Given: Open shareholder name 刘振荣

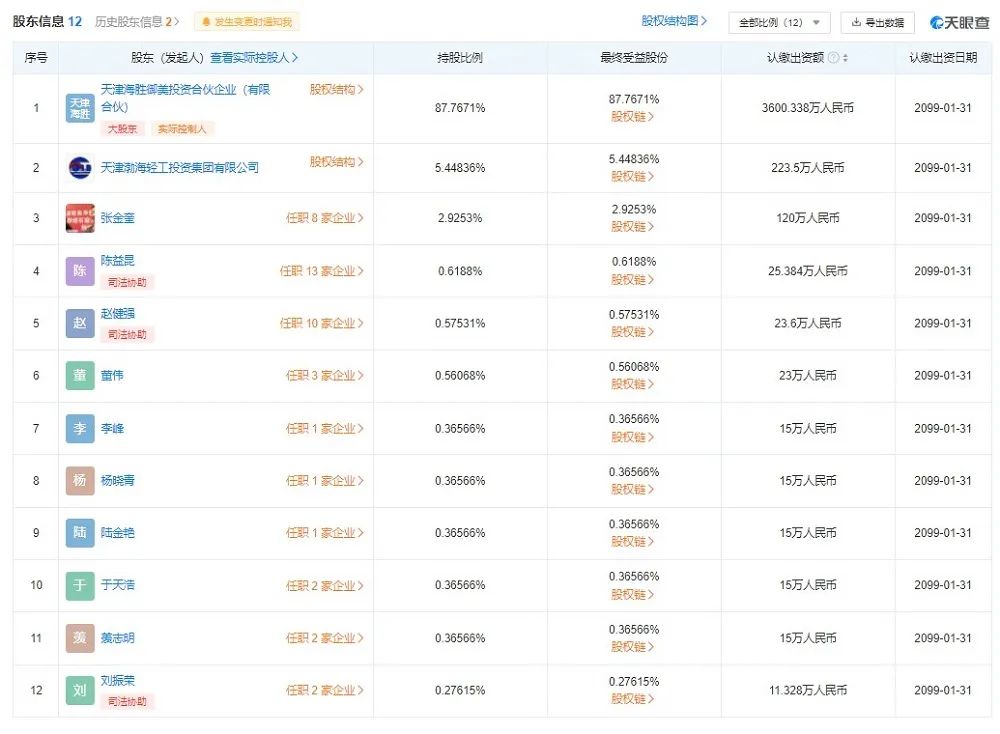Looking at the screenshot, I should coord(117,681).
